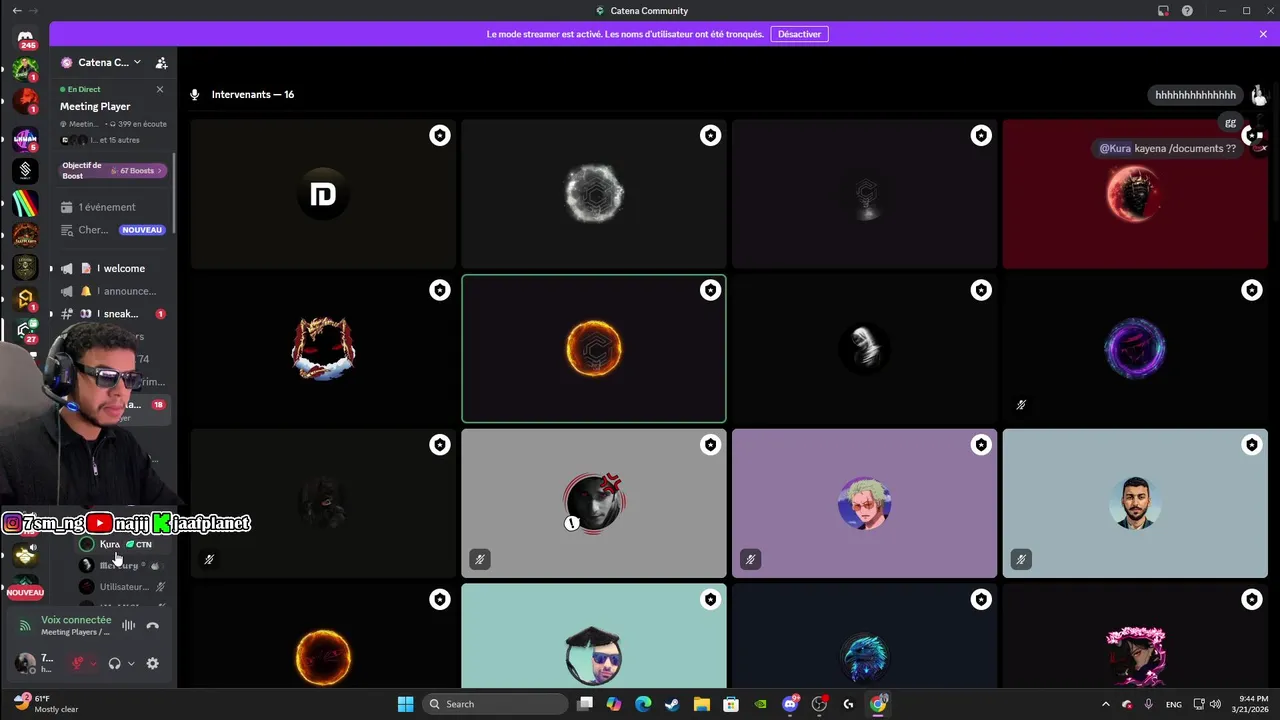Click moderator badge on purple ring tile

[1252, 290]
